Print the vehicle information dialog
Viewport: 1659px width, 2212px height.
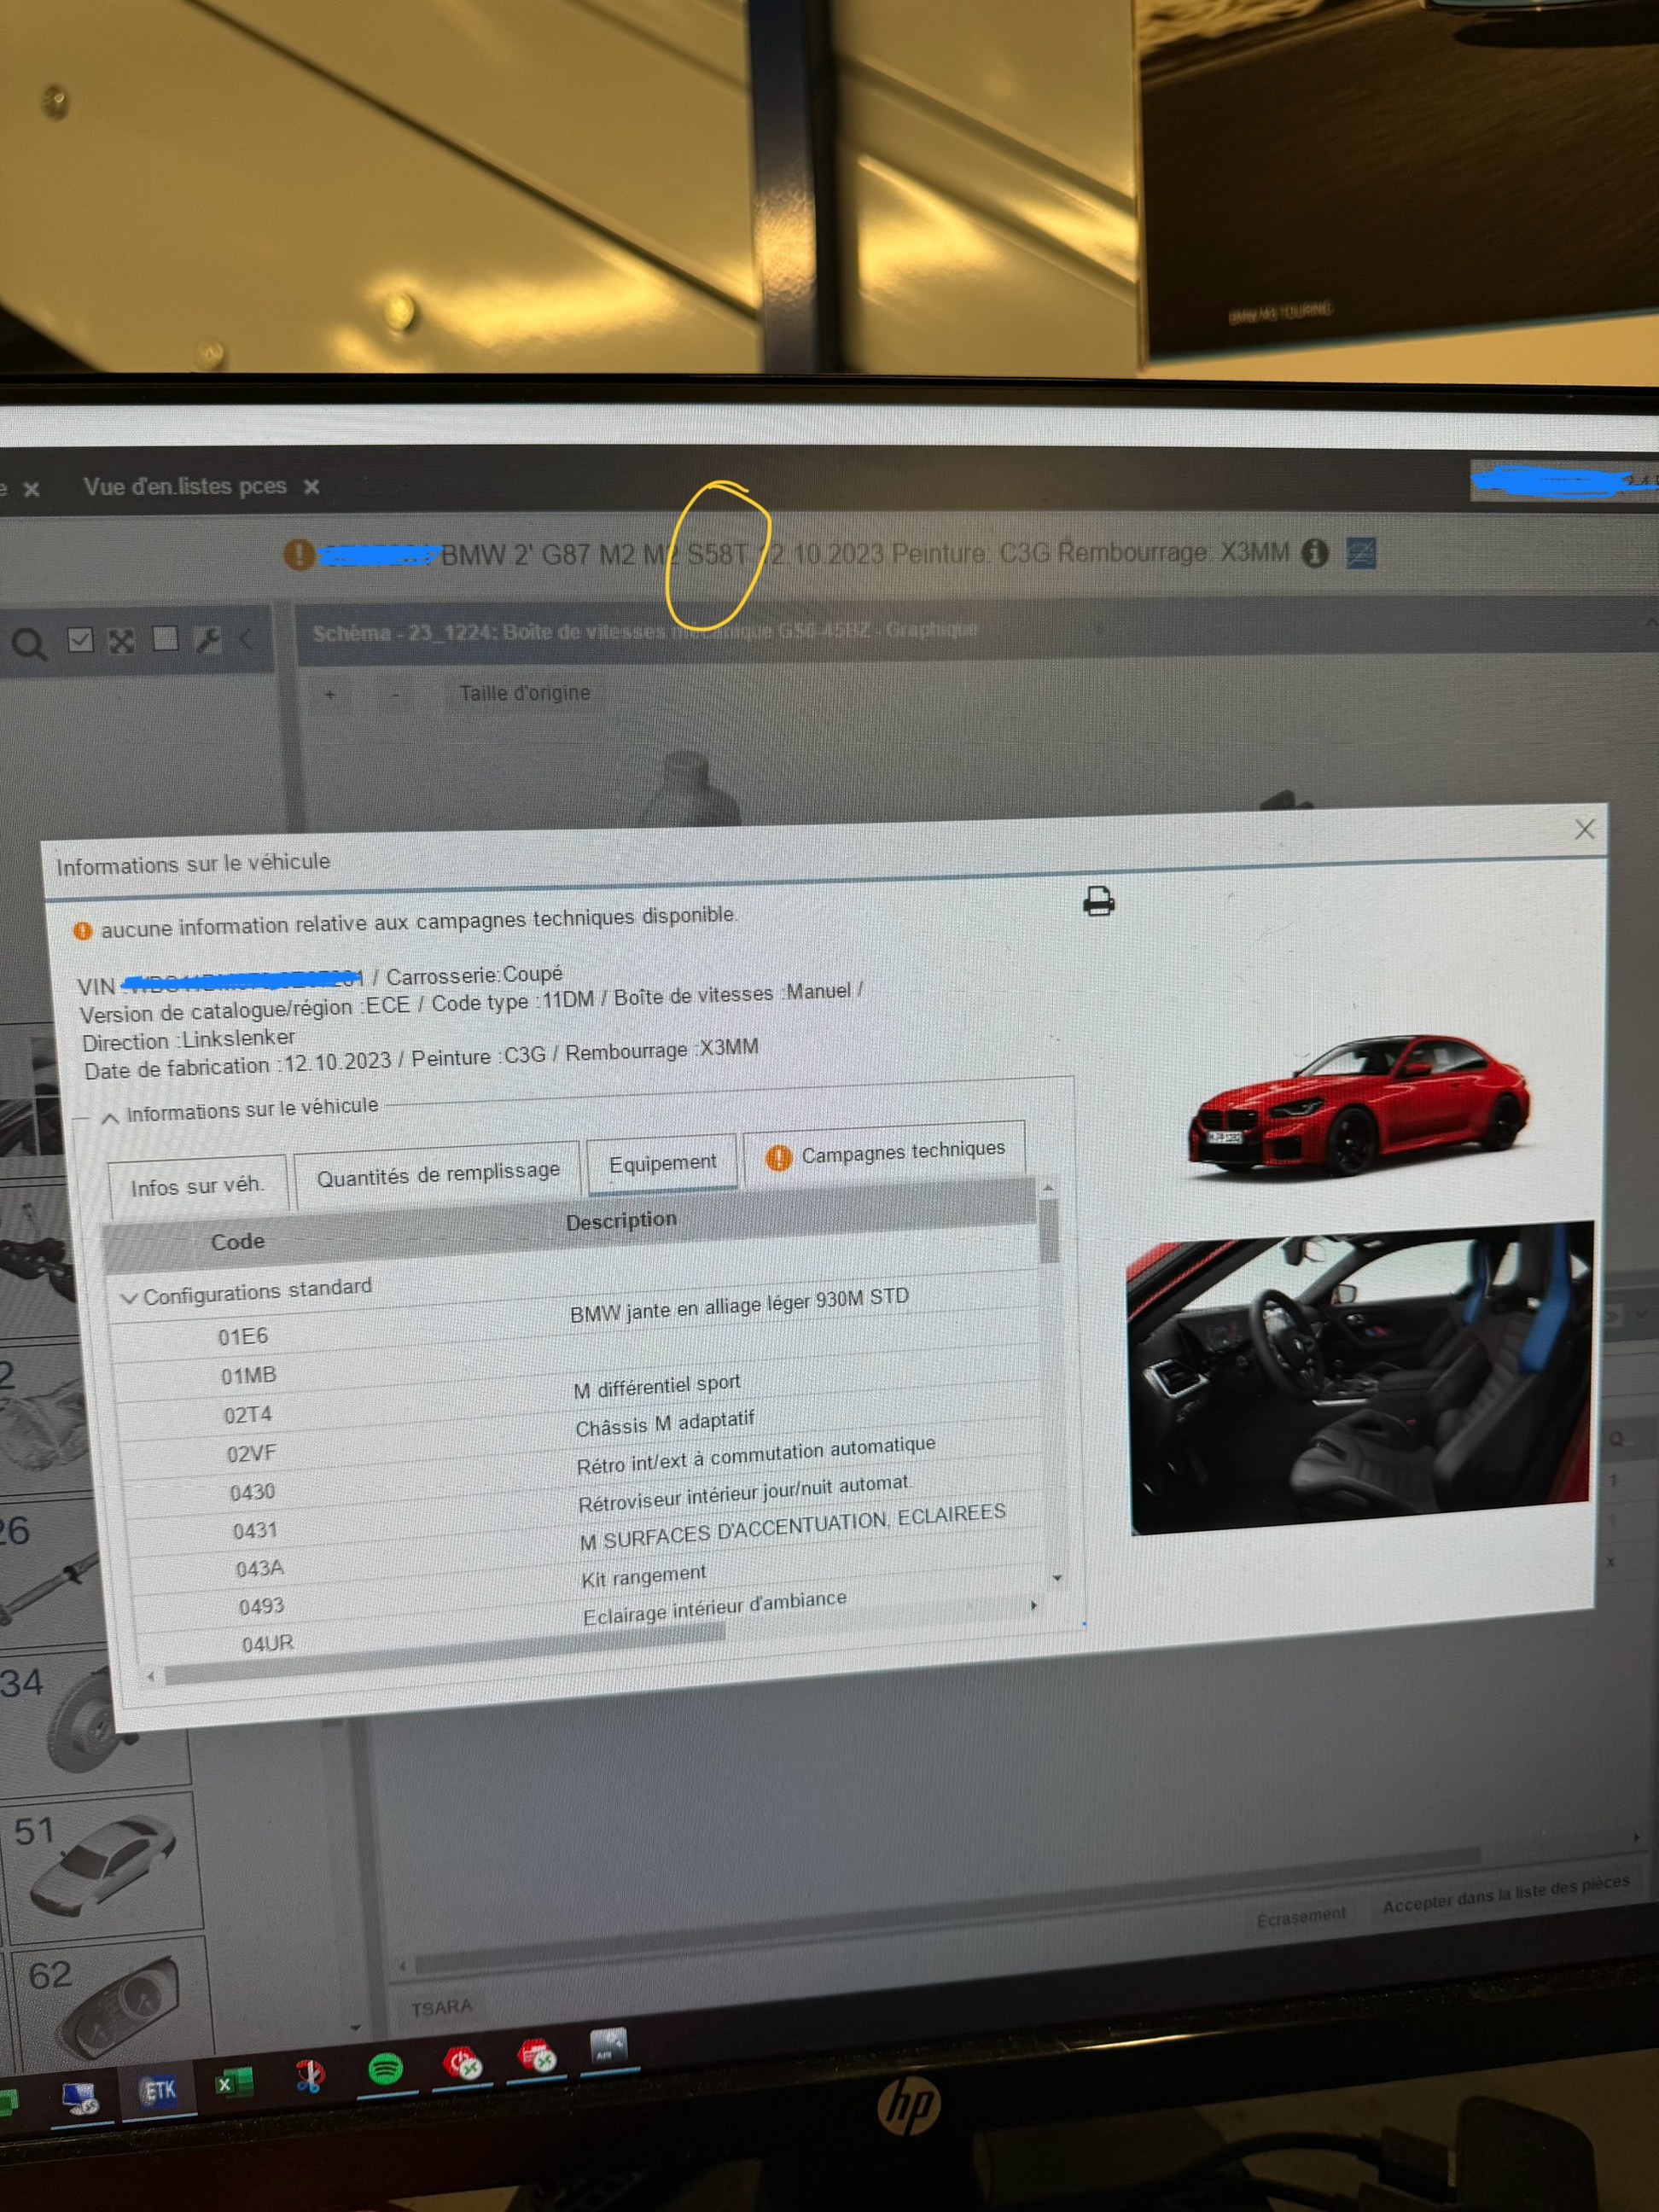tap(1098, 902)
